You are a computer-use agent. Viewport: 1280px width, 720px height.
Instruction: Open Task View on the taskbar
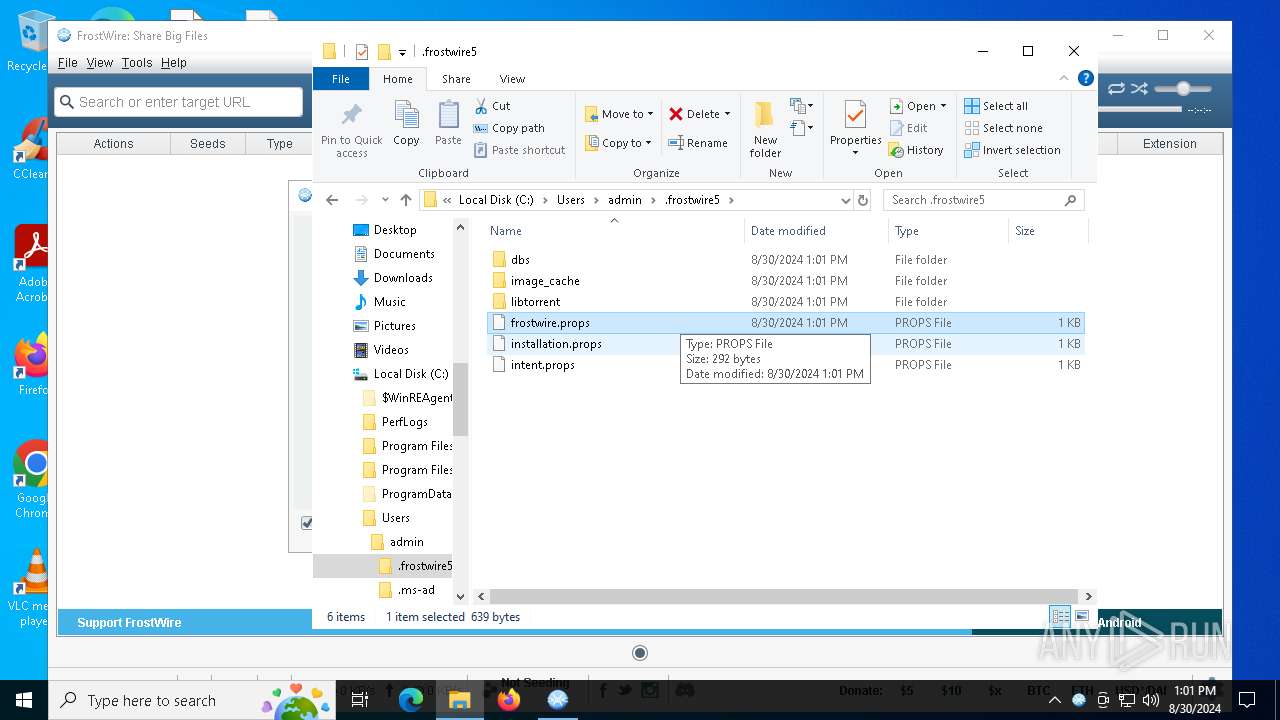361,700
